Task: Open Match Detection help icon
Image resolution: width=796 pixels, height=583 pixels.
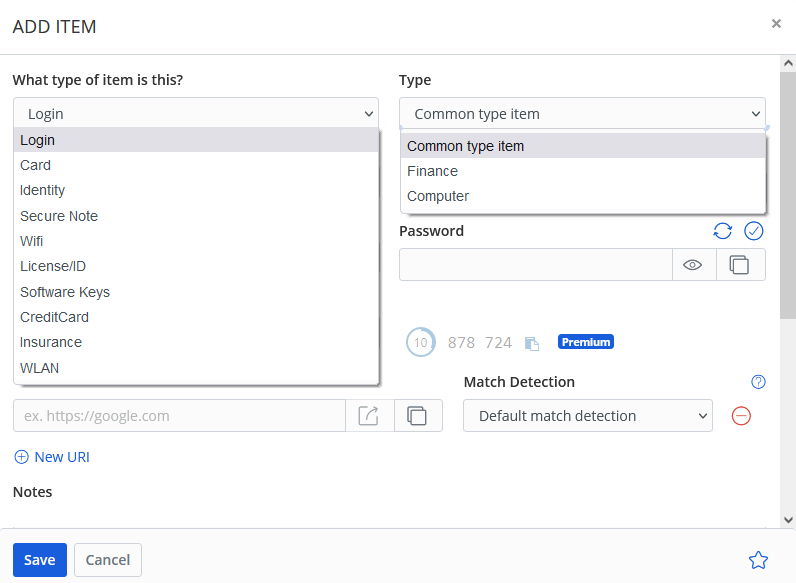Action: pyautogui.click(x=758, y=382)
